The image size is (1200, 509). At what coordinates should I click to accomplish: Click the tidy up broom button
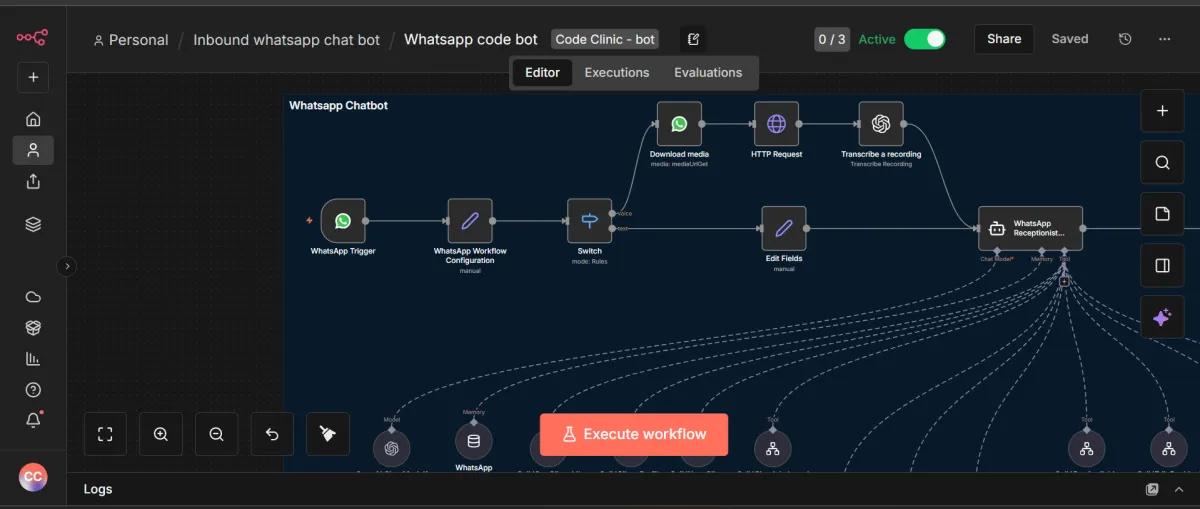pyautogui.click(x=328, y=434)
